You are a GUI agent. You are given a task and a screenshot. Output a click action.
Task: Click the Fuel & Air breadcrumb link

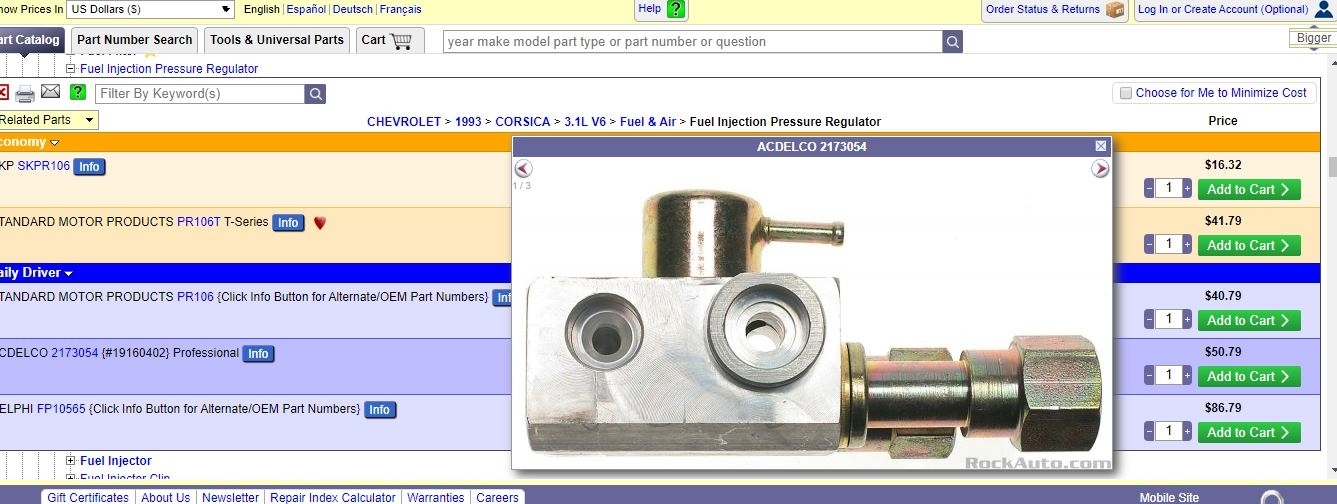pyautogui.click(x=648, y=122)
